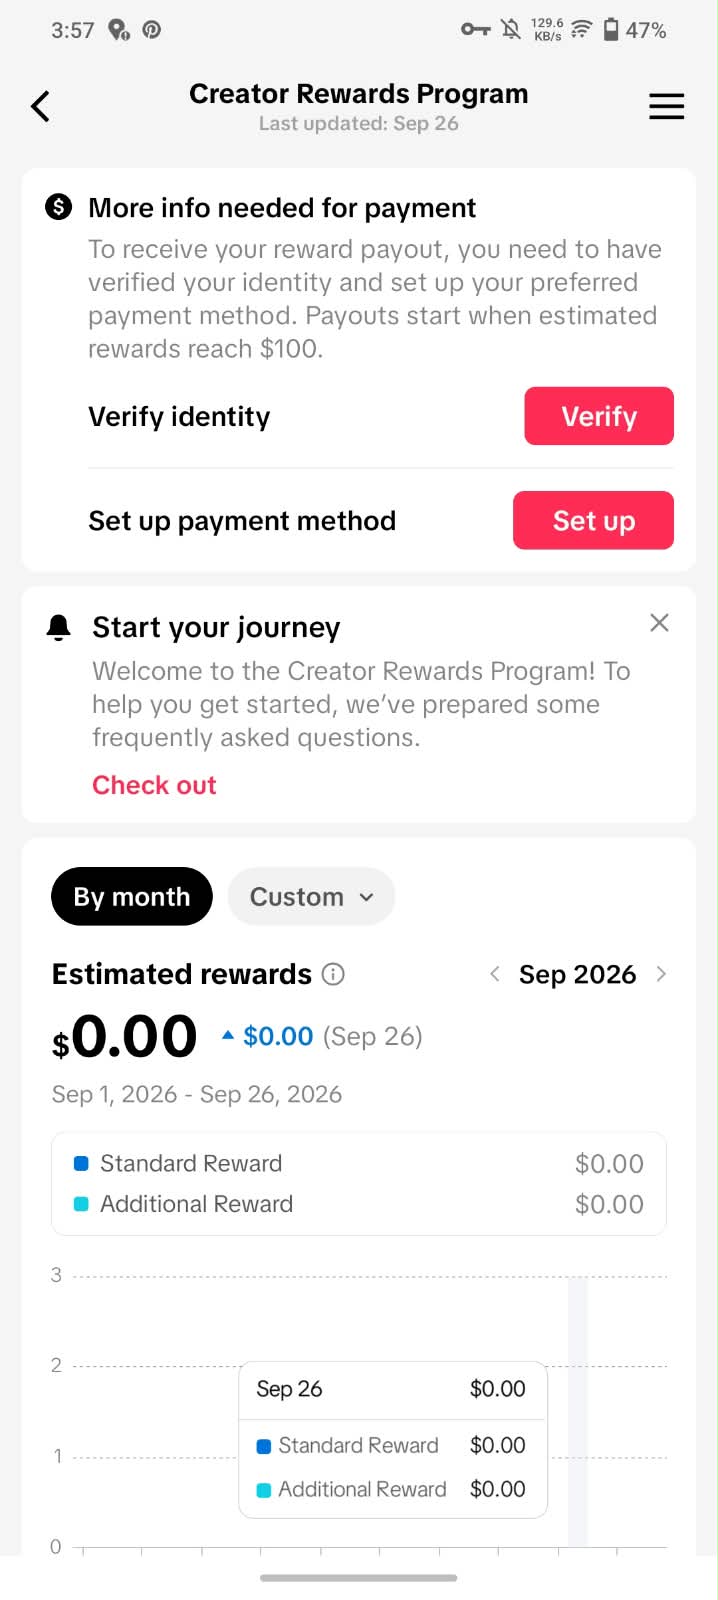Tap the Sep 2026 month label
The width and height of the screenshot is (718, 1600).
point(577,974)
